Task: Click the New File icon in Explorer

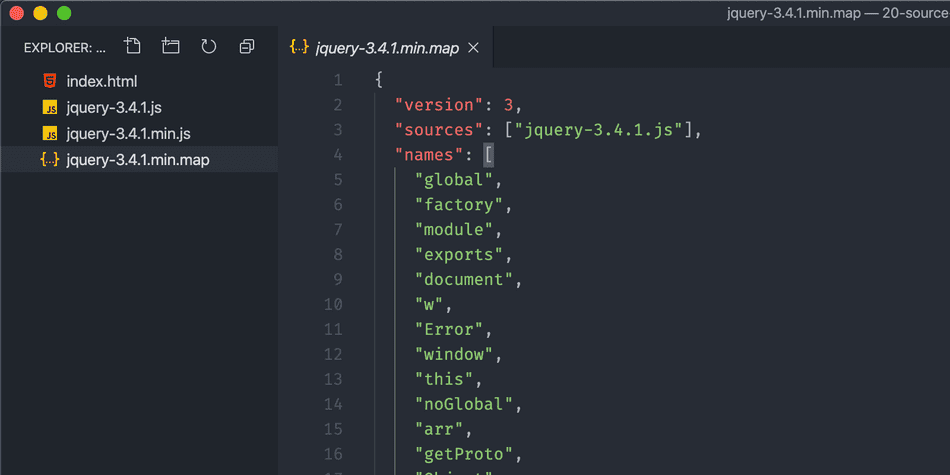Action: (x=133, y=47)
